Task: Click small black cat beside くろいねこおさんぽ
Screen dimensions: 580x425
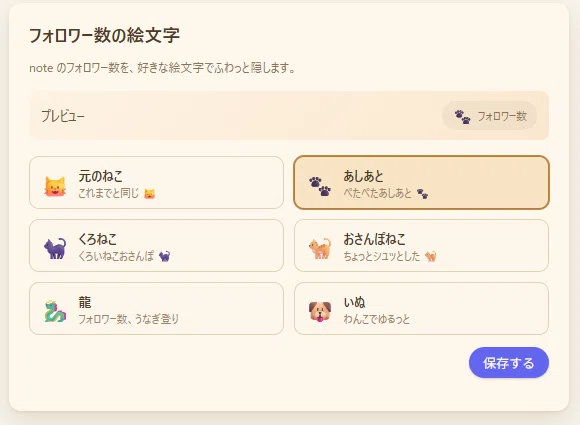Action: 165,256
